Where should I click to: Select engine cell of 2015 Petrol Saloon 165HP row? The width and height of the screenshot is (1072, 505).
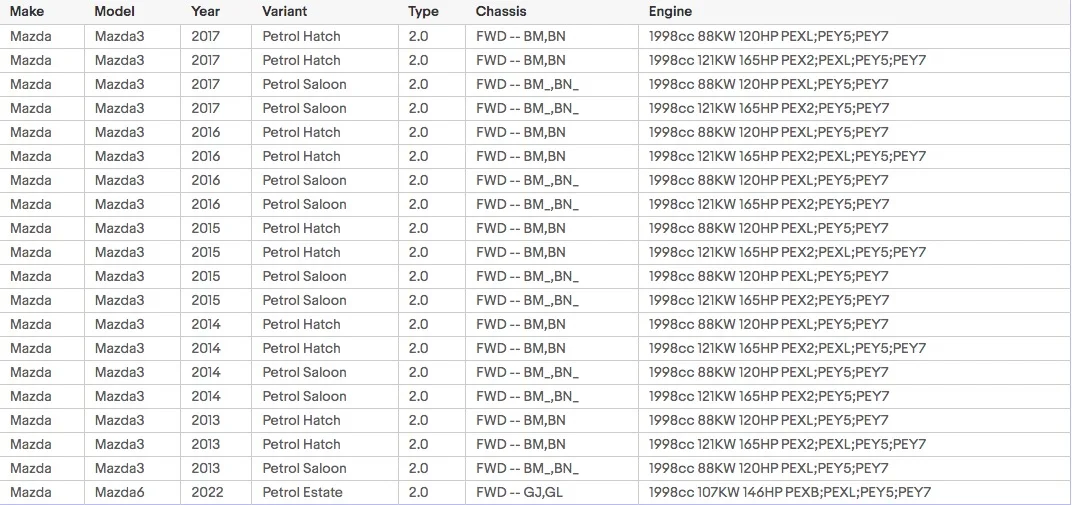[855, 300]
